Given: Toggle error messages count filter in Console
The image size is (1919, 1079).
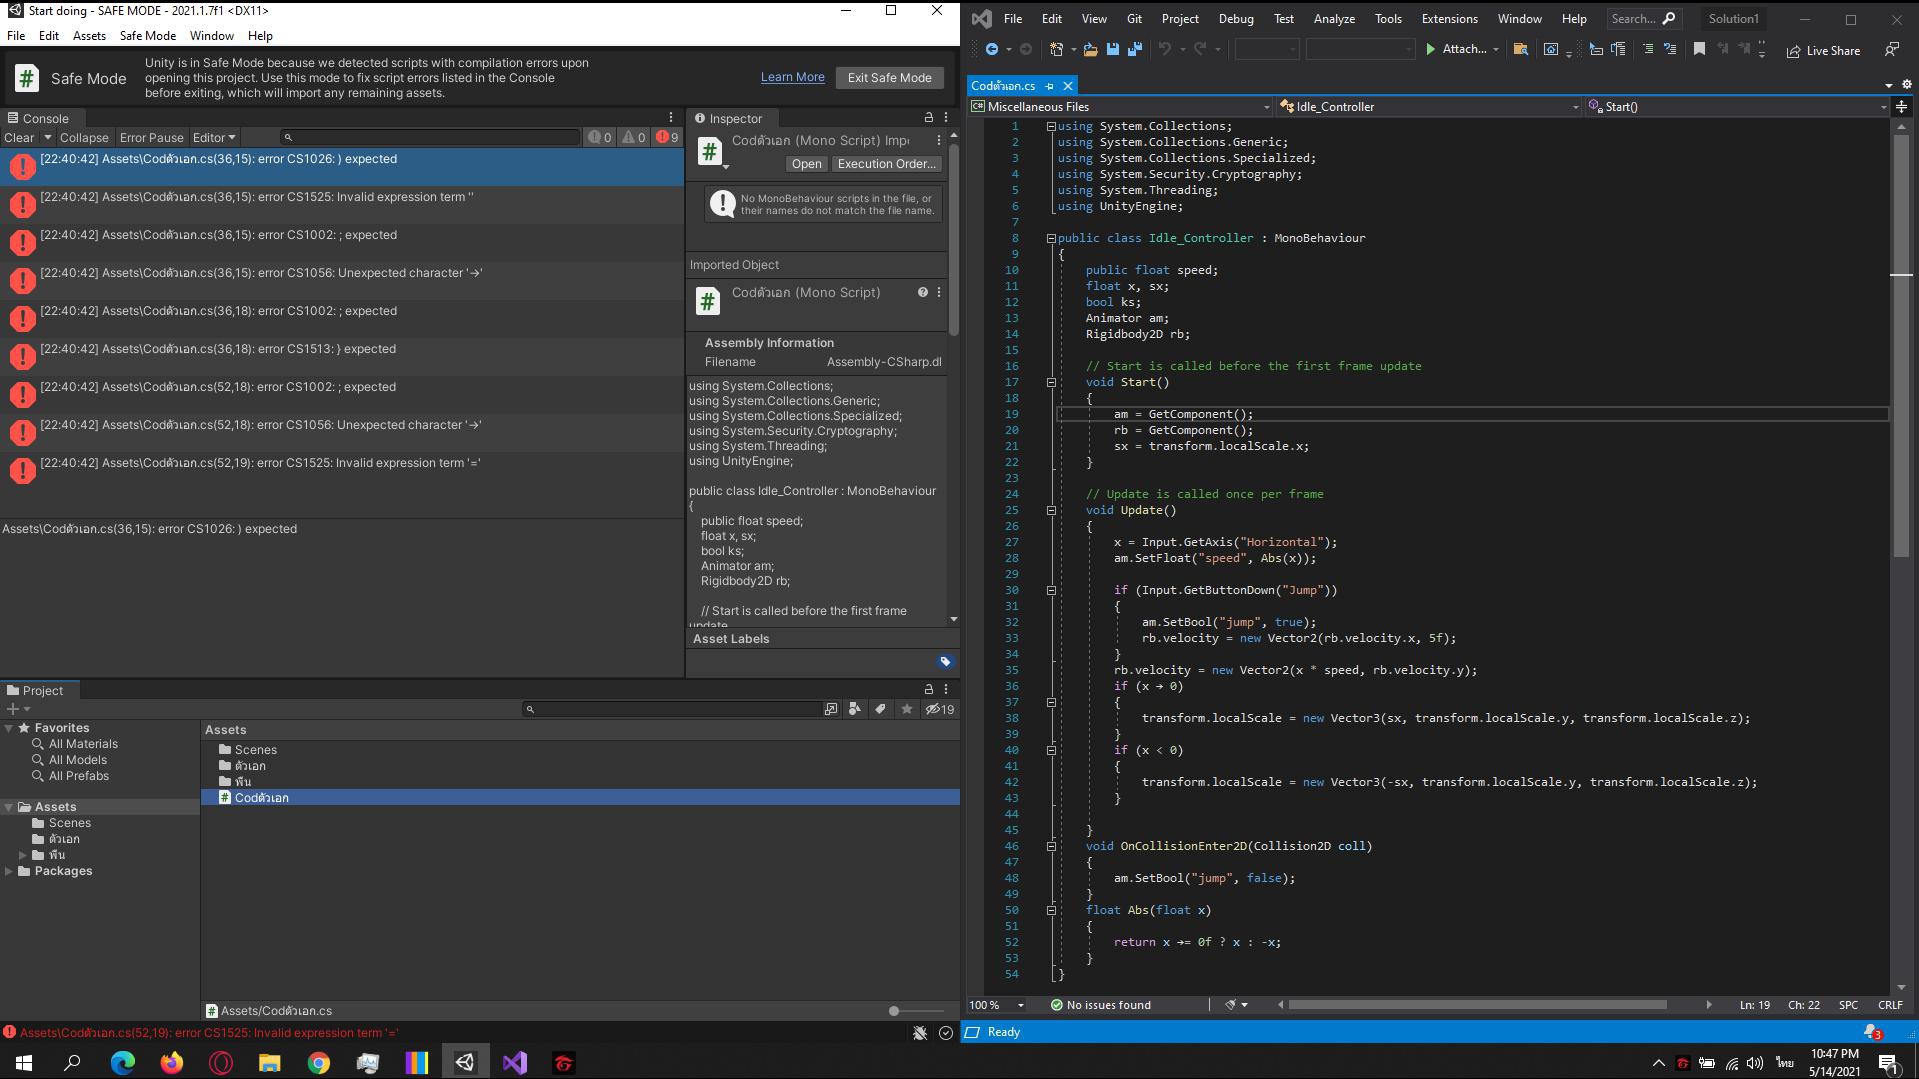Looking at the screenshot, I should tap(667, 138).
